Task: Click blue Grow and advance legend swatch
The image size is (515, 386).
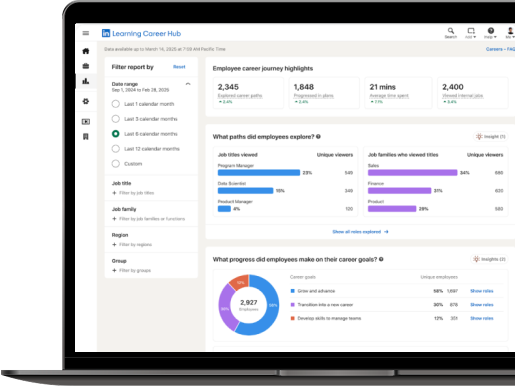Action: pyautogui.click(x=292, y=291)
